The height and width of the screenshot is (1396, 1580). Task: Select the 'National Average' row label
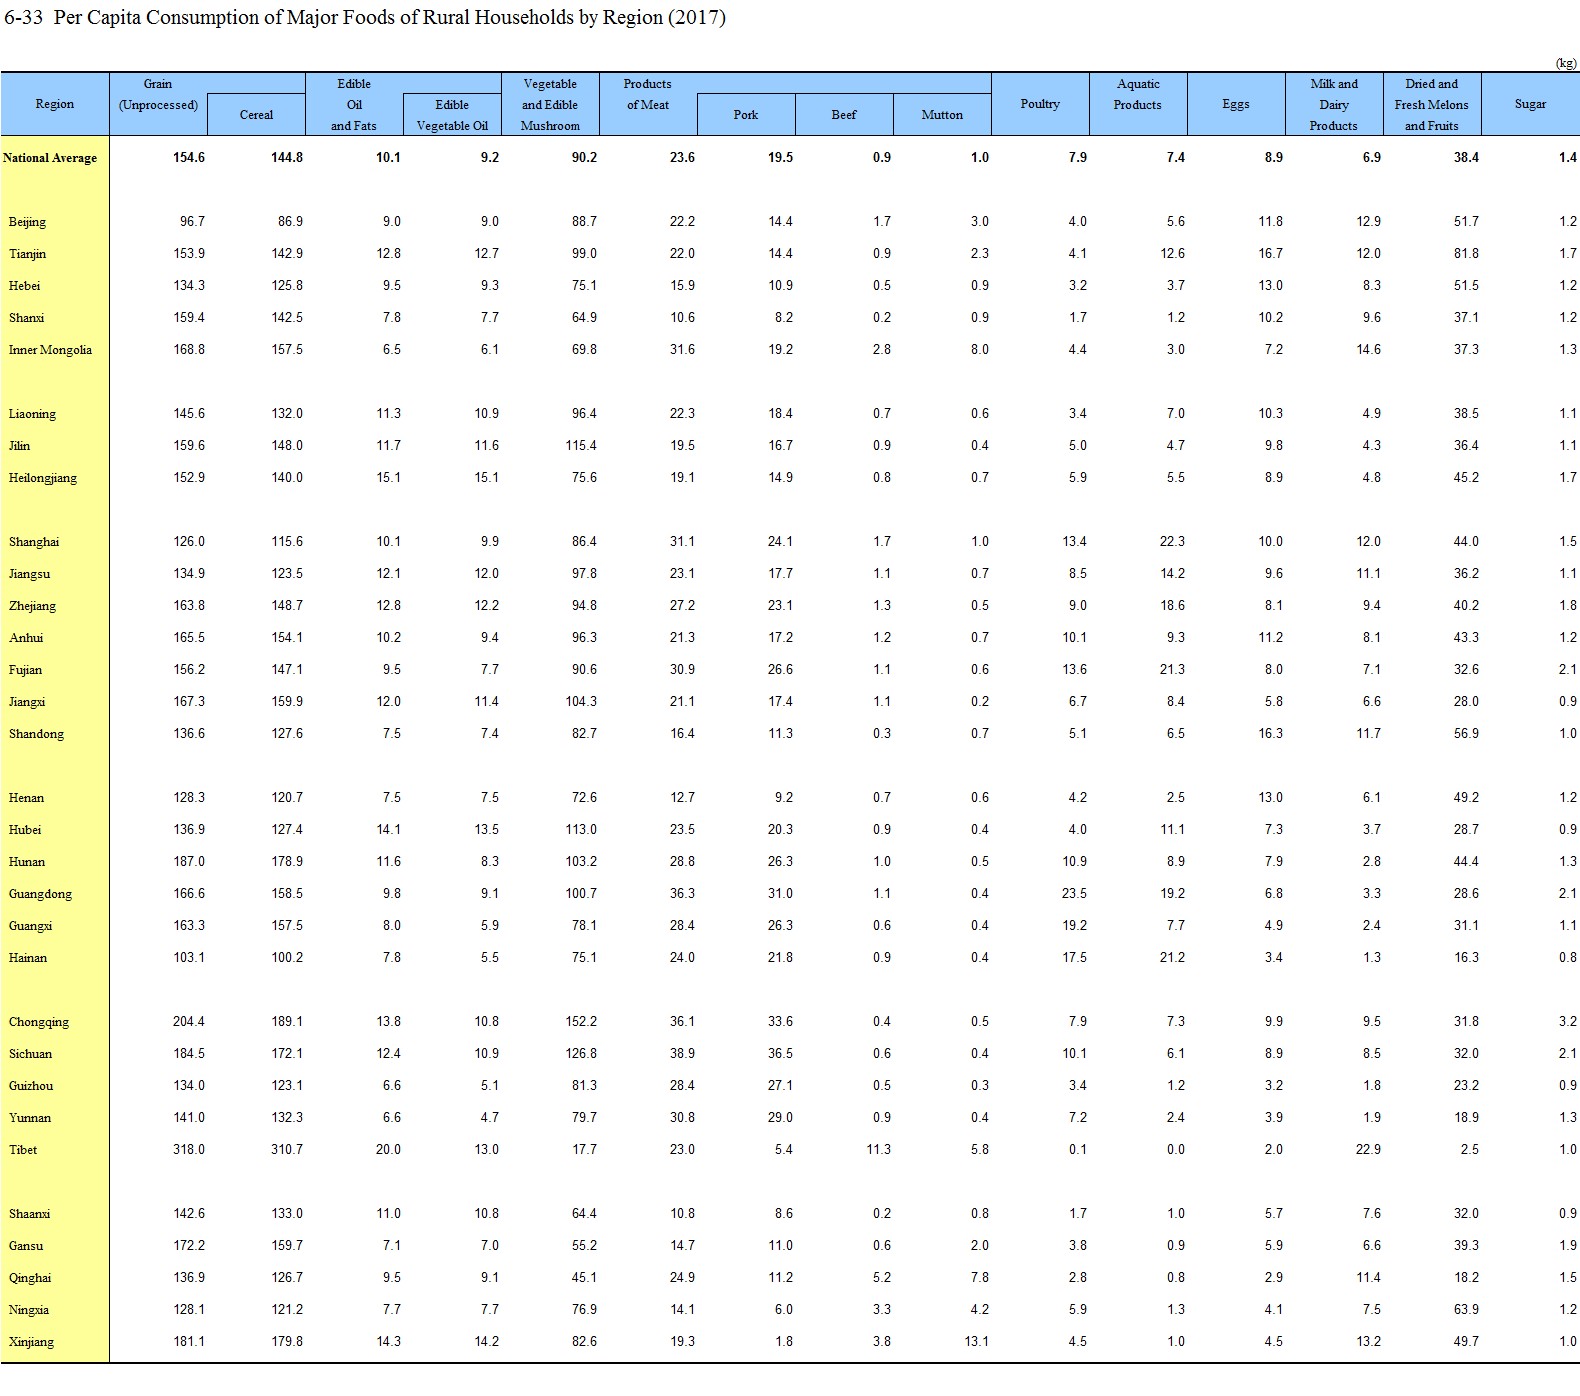coord(50,158)
